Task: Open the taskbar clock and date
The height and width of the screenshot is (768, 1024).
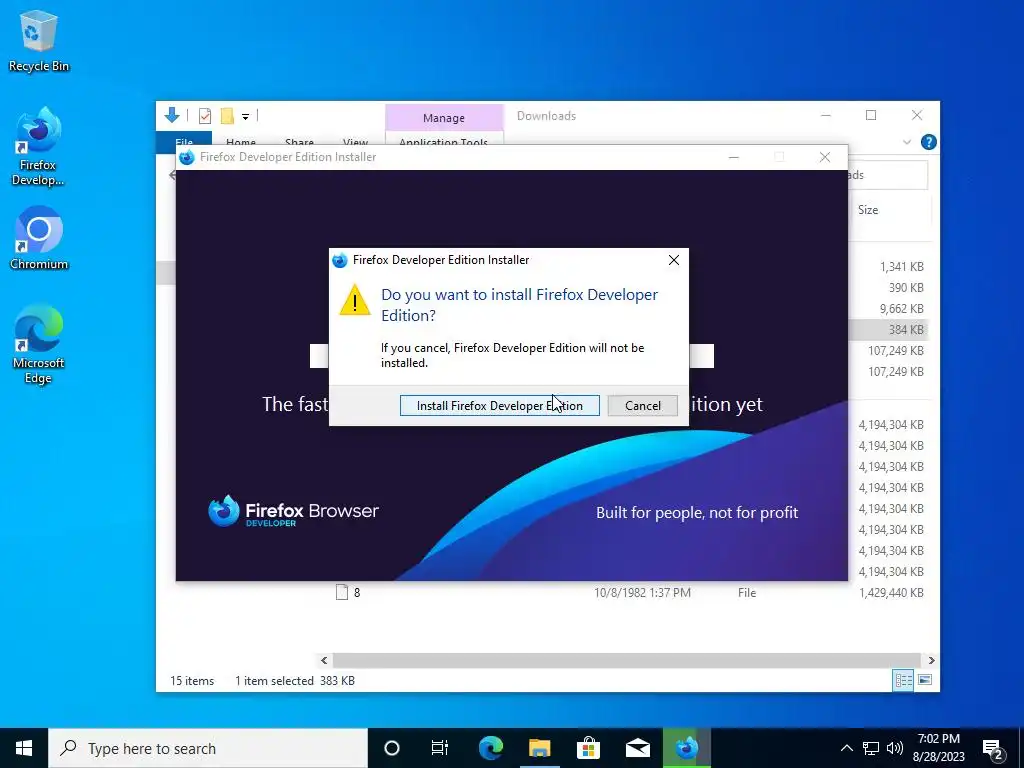Action: [939, 748]
